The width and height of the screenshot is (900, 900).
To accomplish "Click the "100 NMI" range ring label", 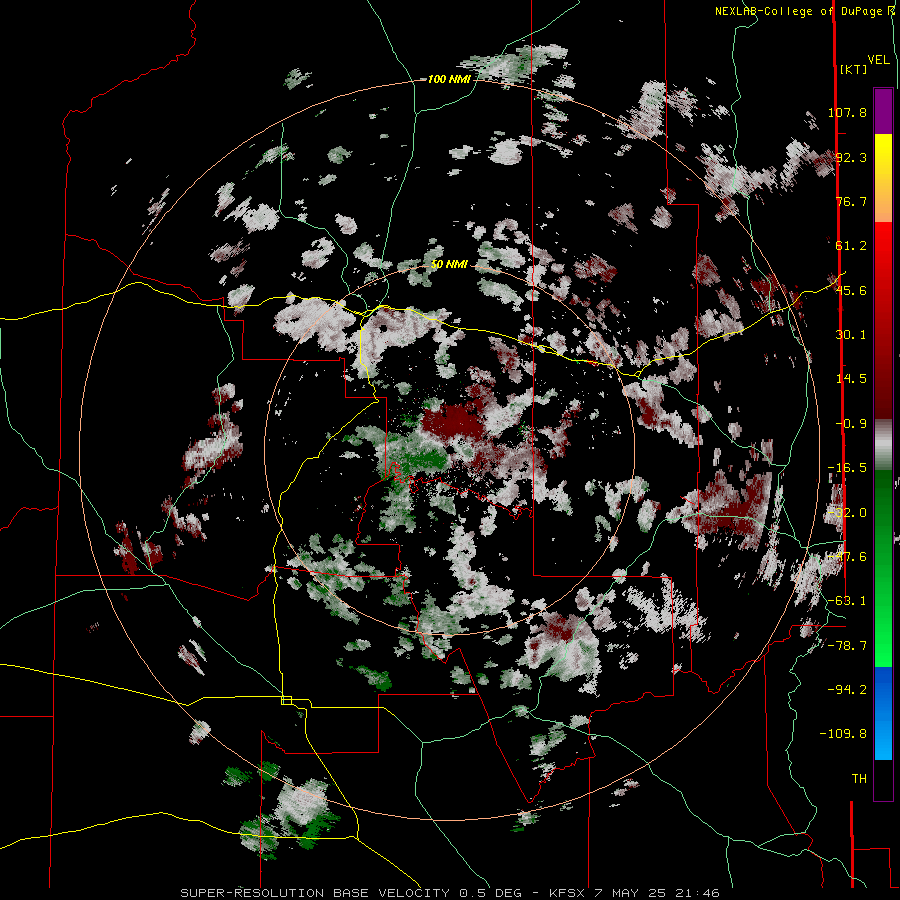I will [449, 79].
